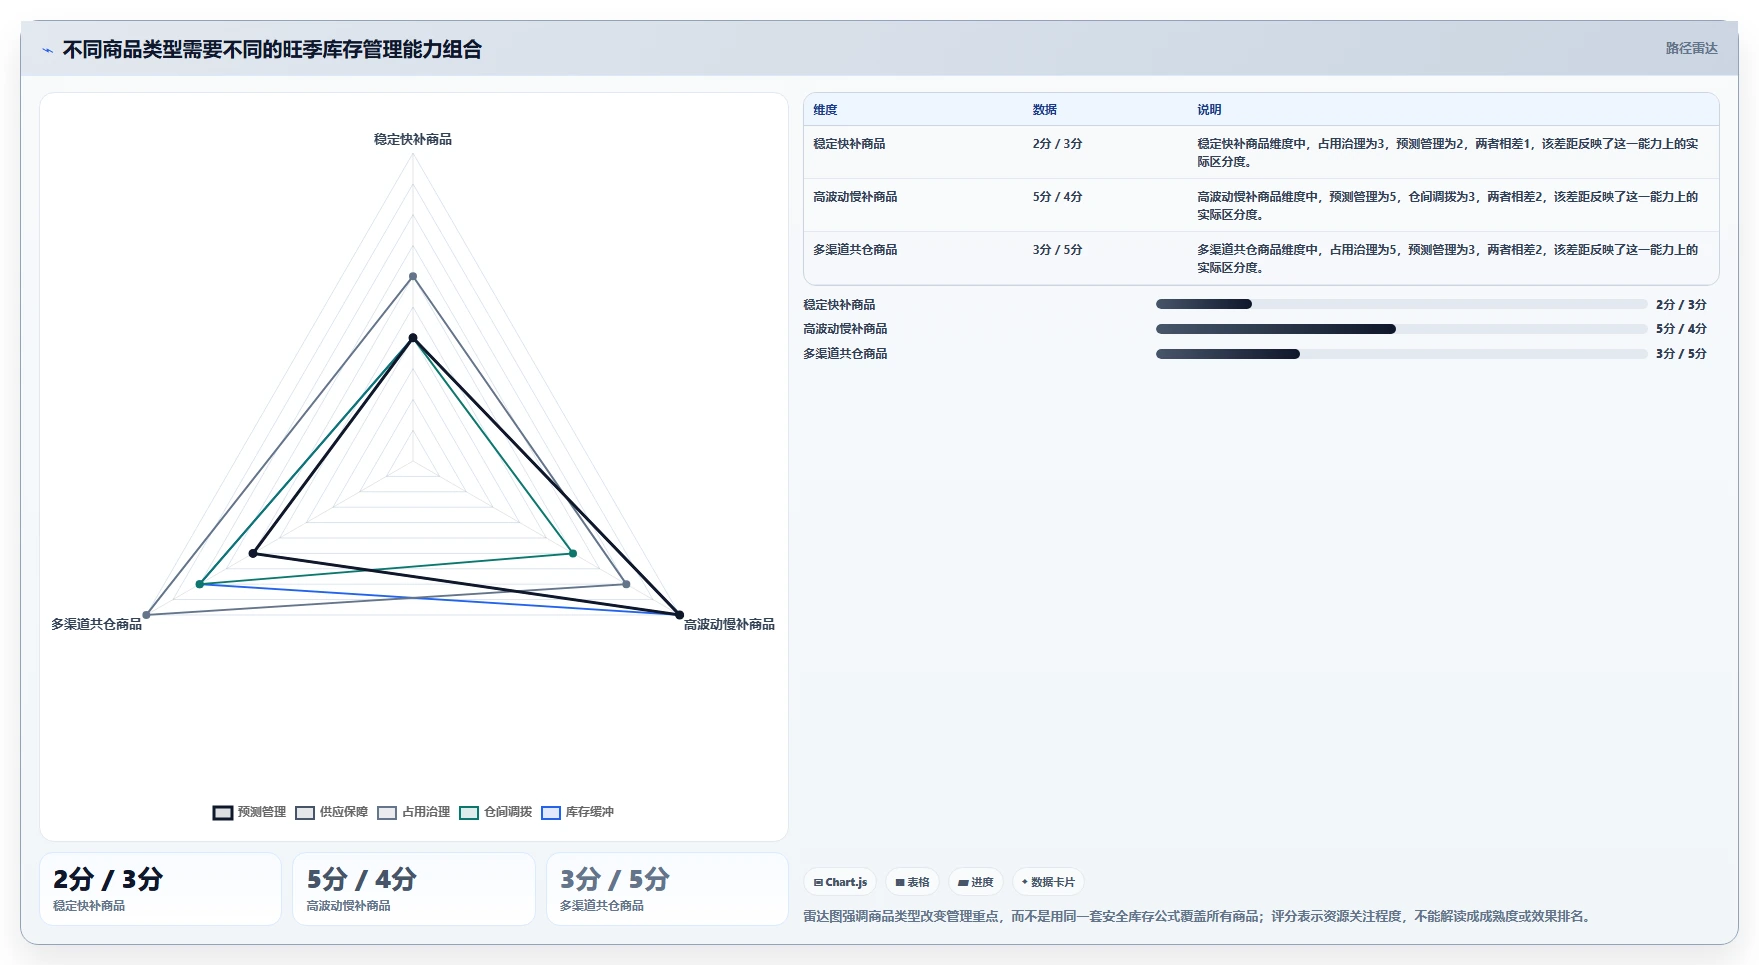Click the gray data point on 高波动慢补商品 axis
Screen dimensions: 1759x965
pyautogui.click(x=626, y=584)
